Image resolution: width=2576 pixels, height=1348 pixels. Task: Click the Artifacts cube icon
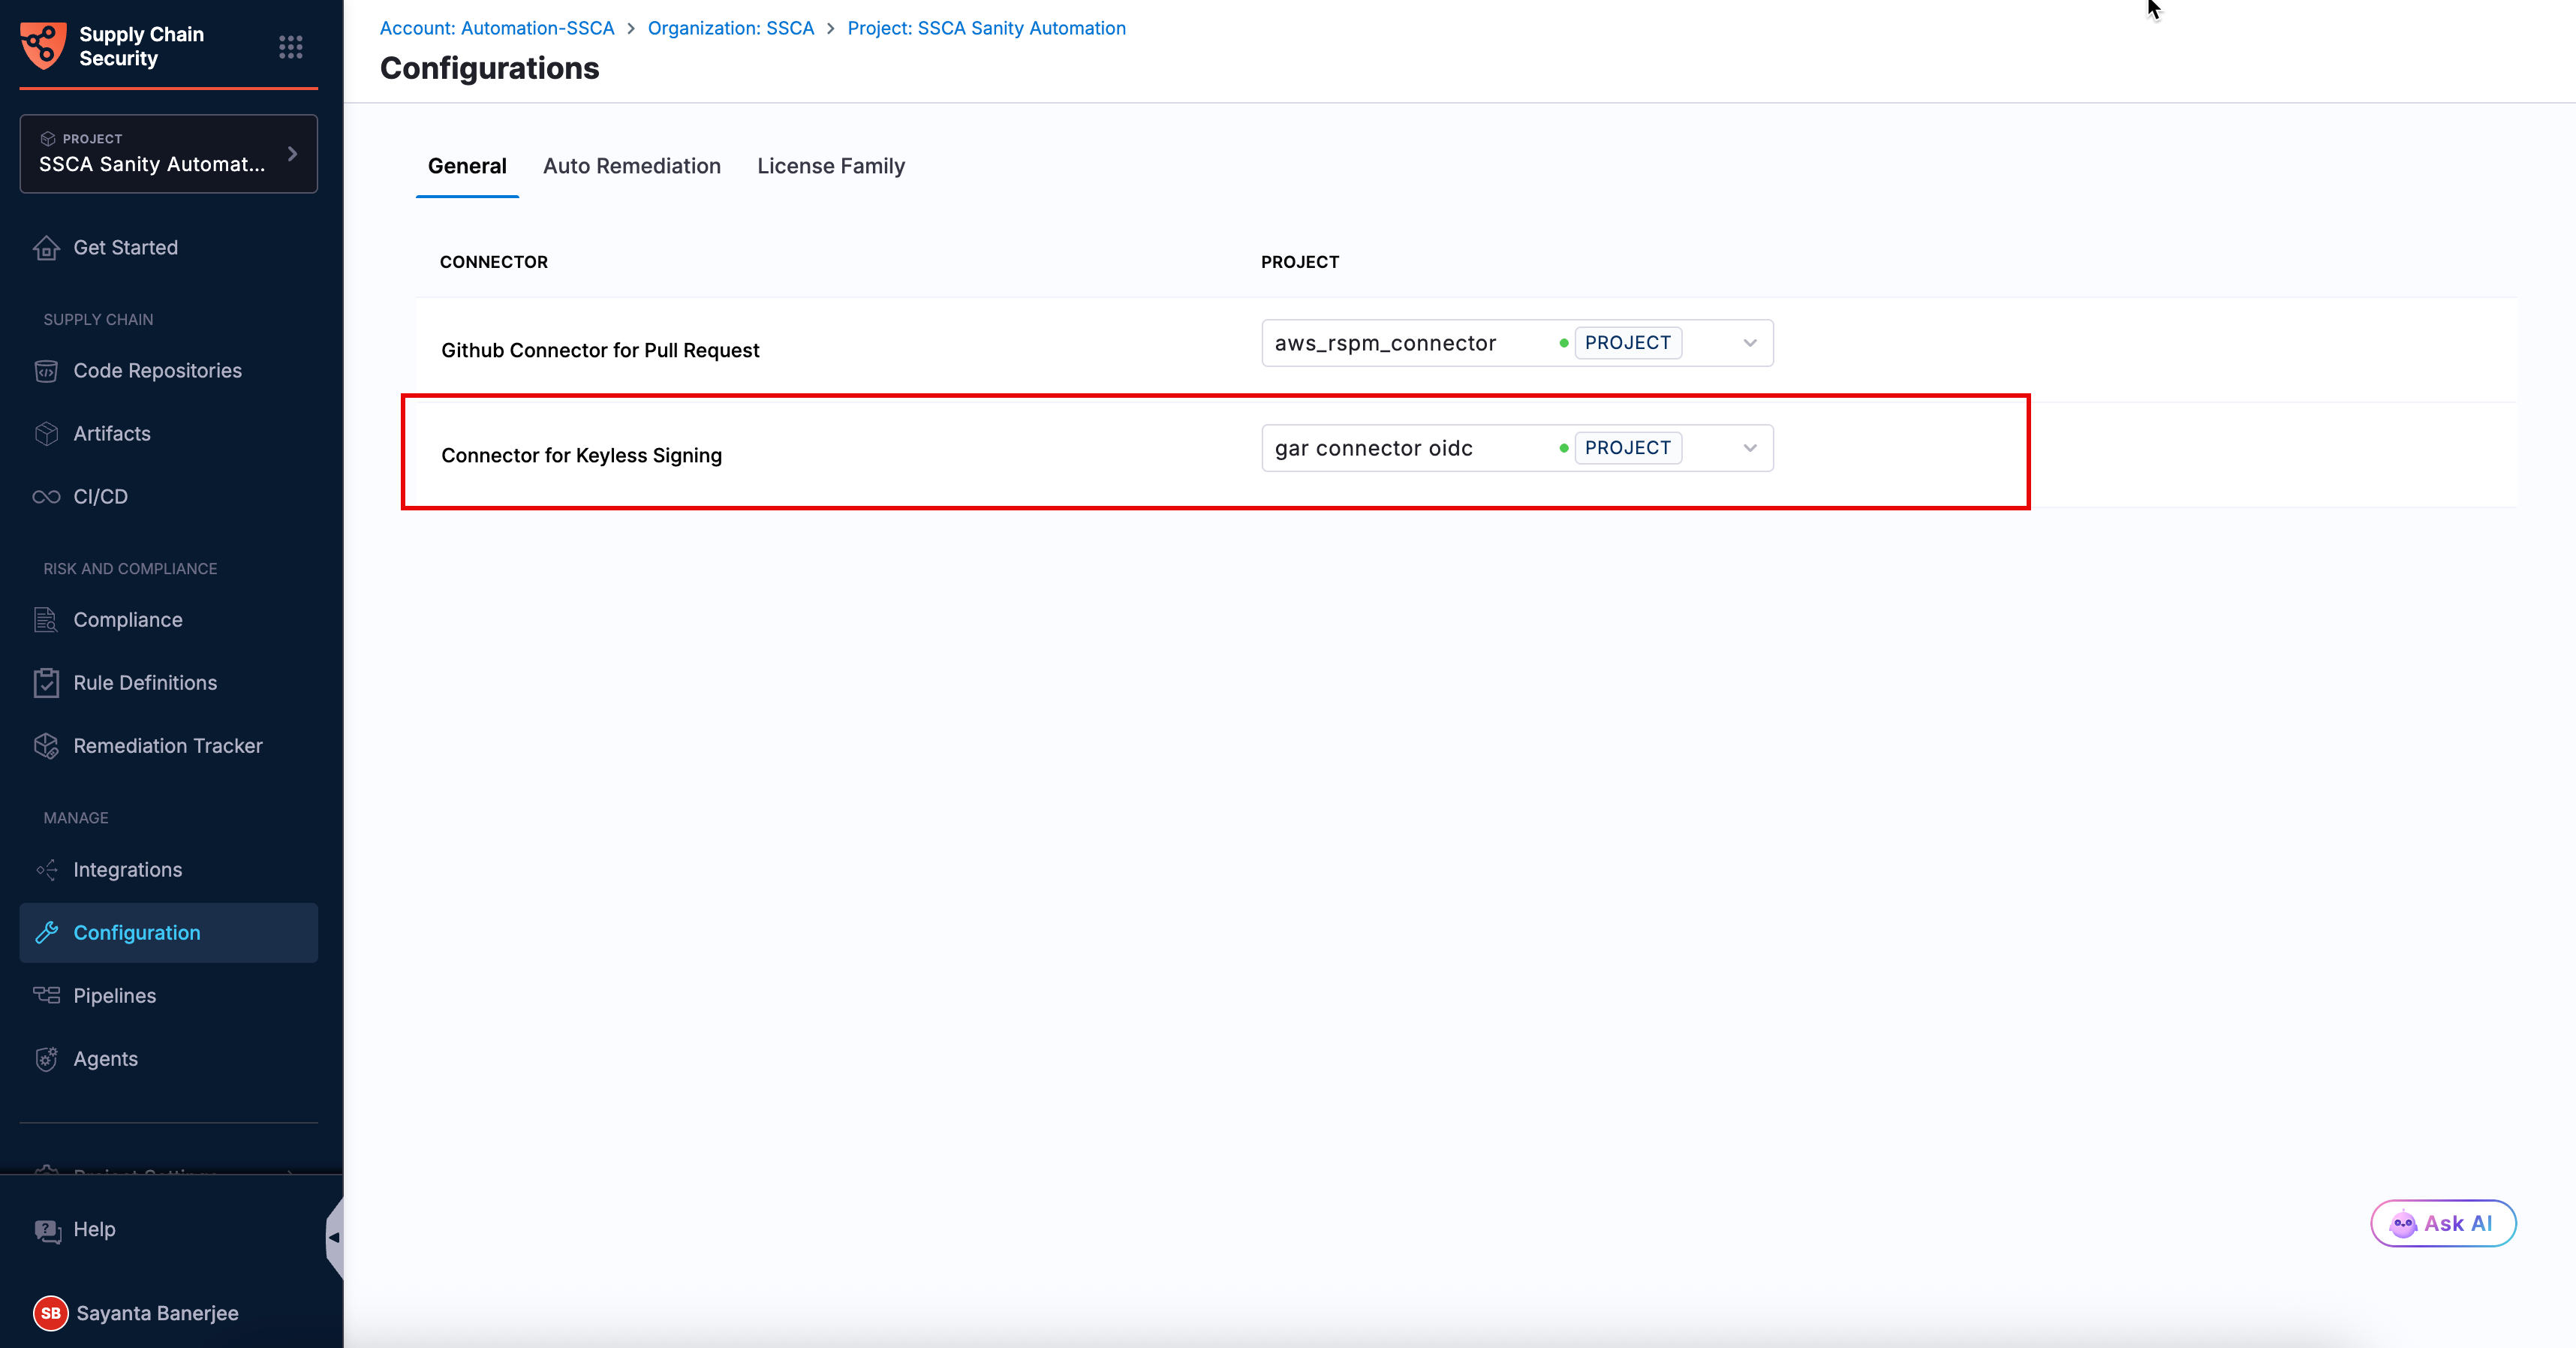pos(46,434)
